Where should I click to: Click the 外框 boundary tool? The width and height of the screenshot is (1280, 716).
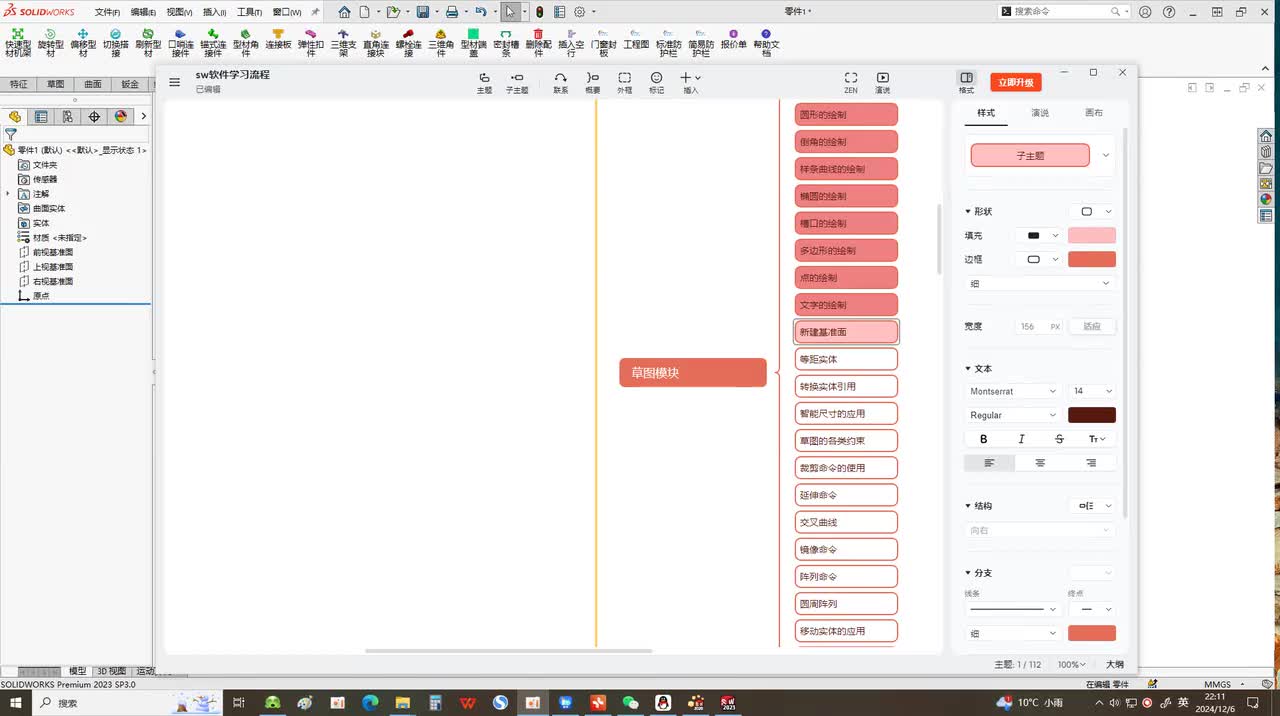click(x=625, y=83)
